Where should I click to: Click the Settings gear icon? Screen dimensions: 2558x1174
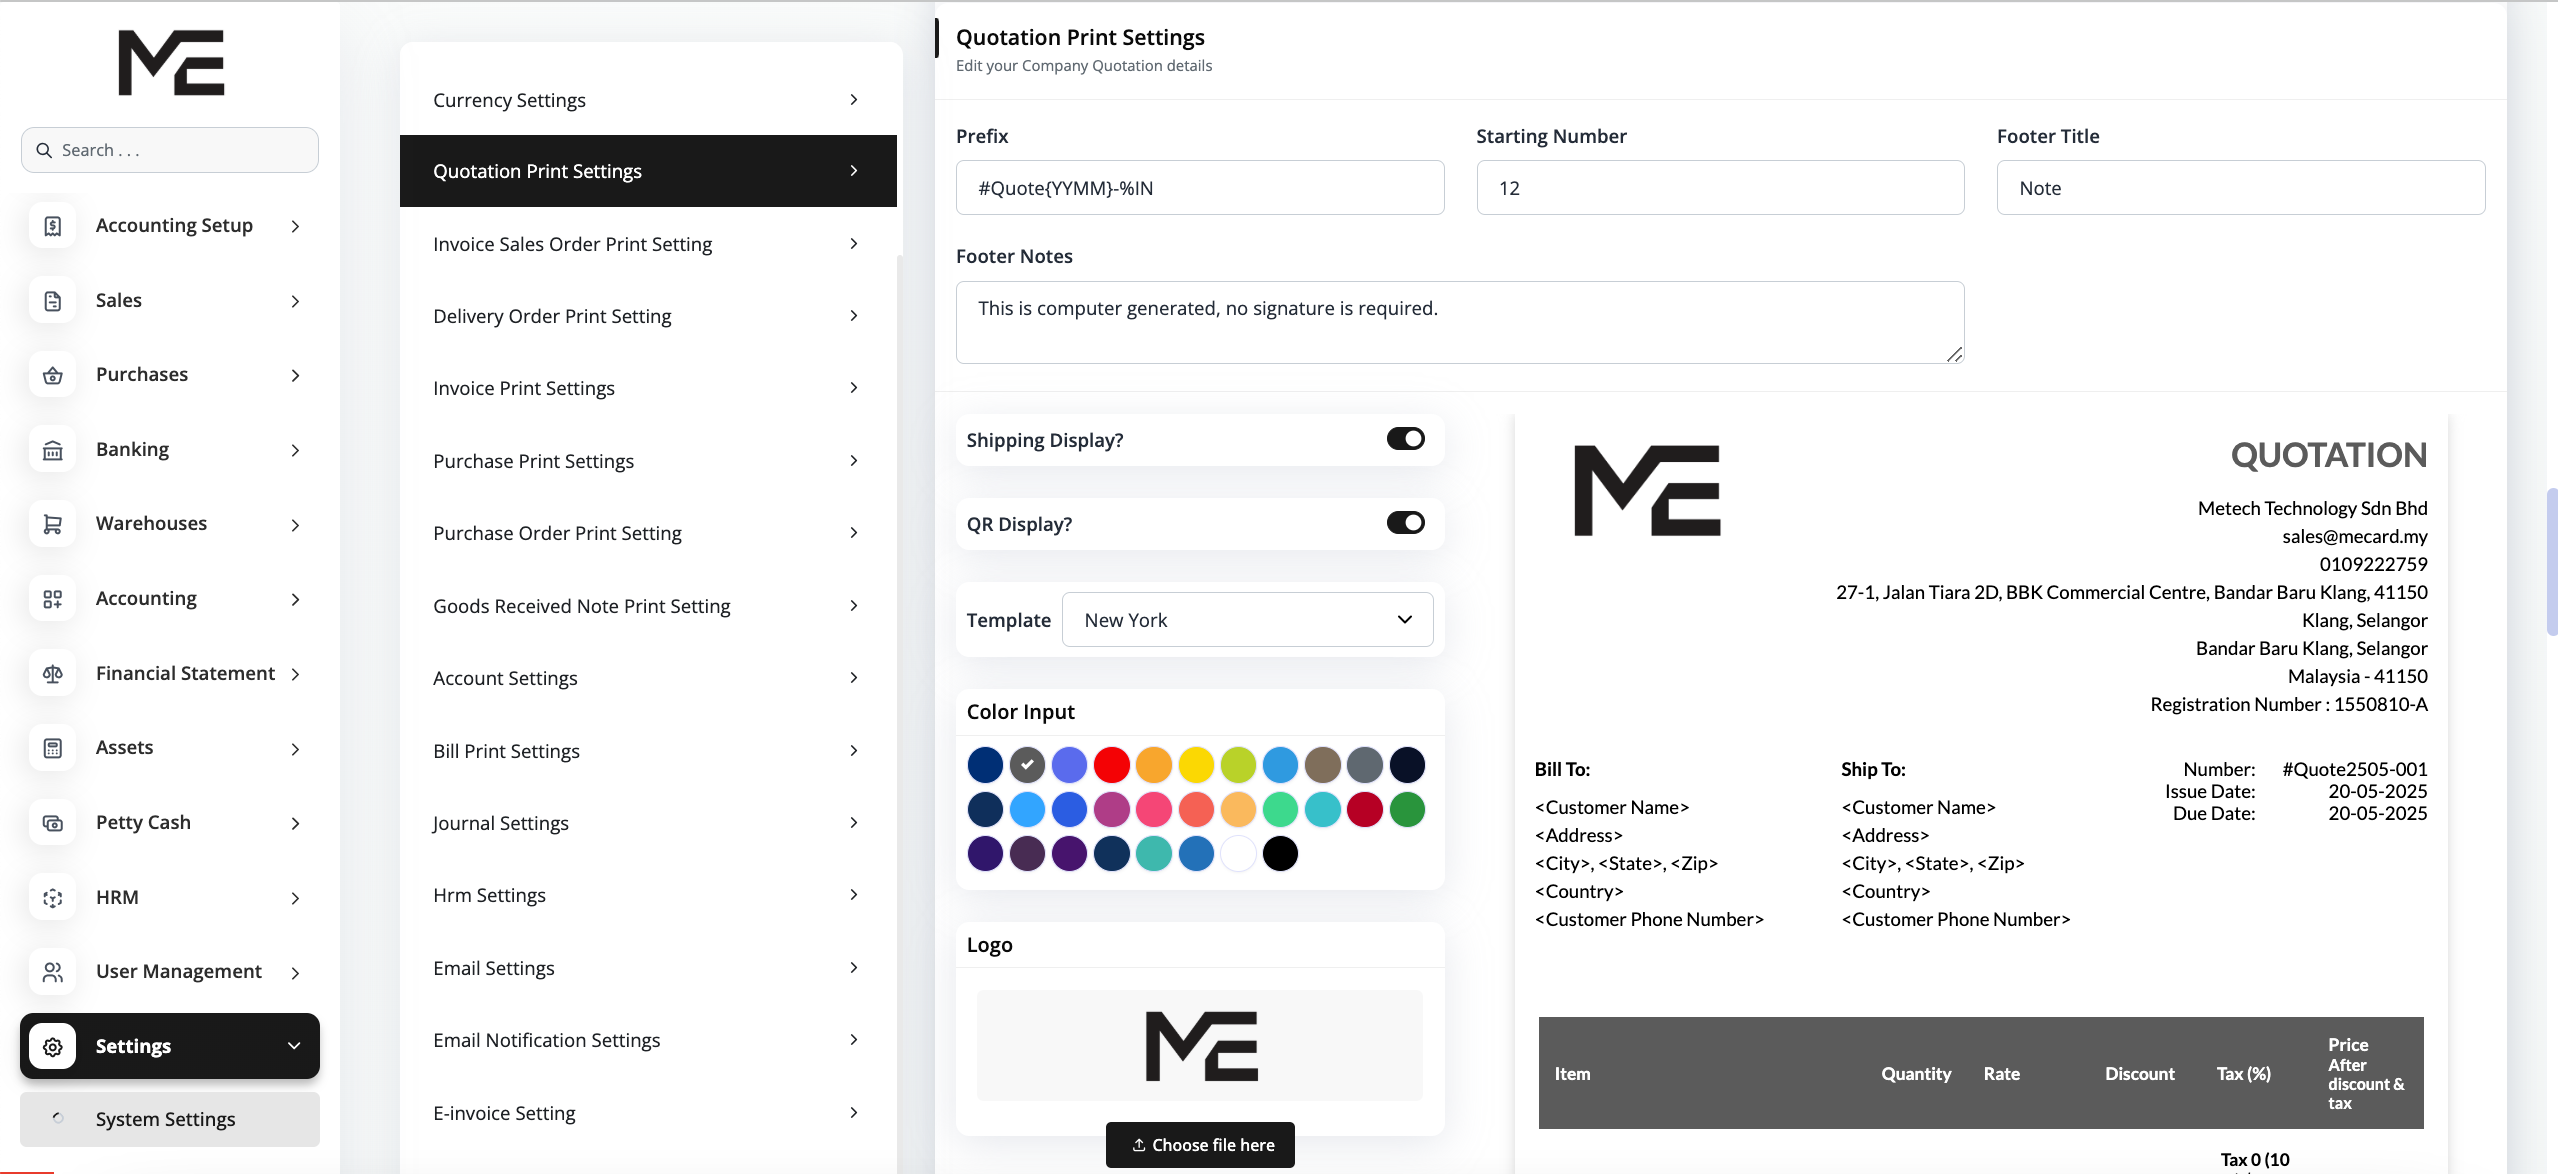pyautogui.click(x=53, y=1046)
